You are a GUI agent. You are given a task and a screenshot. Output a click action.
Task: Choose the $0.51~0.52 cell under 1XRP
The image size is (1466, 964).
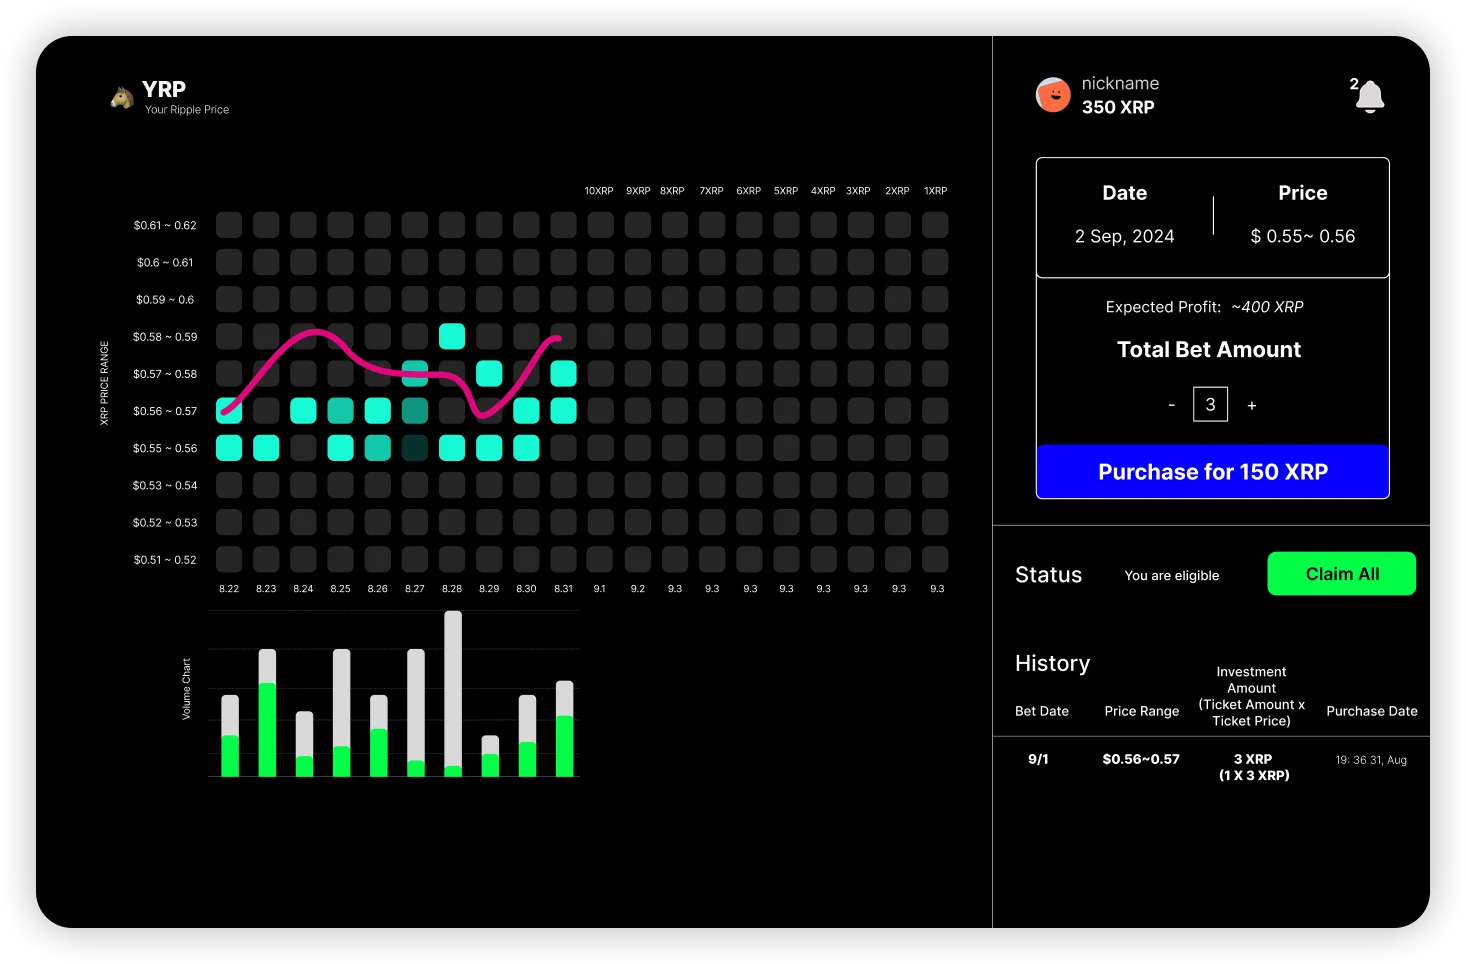[x=935, y=559]
